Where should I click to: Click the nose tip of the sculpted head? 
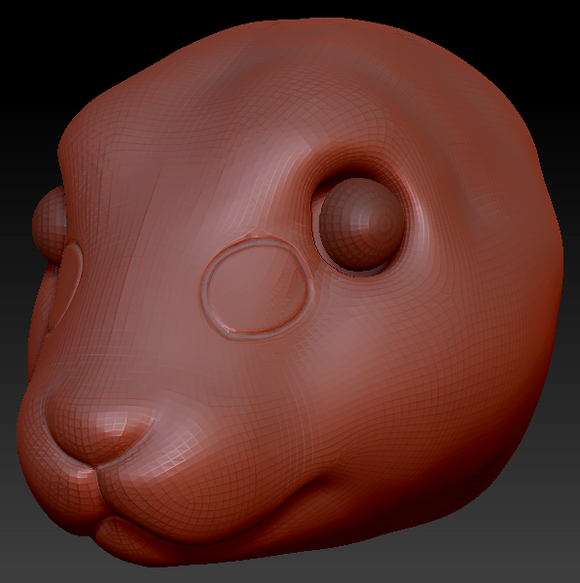(x=100, y=433)
